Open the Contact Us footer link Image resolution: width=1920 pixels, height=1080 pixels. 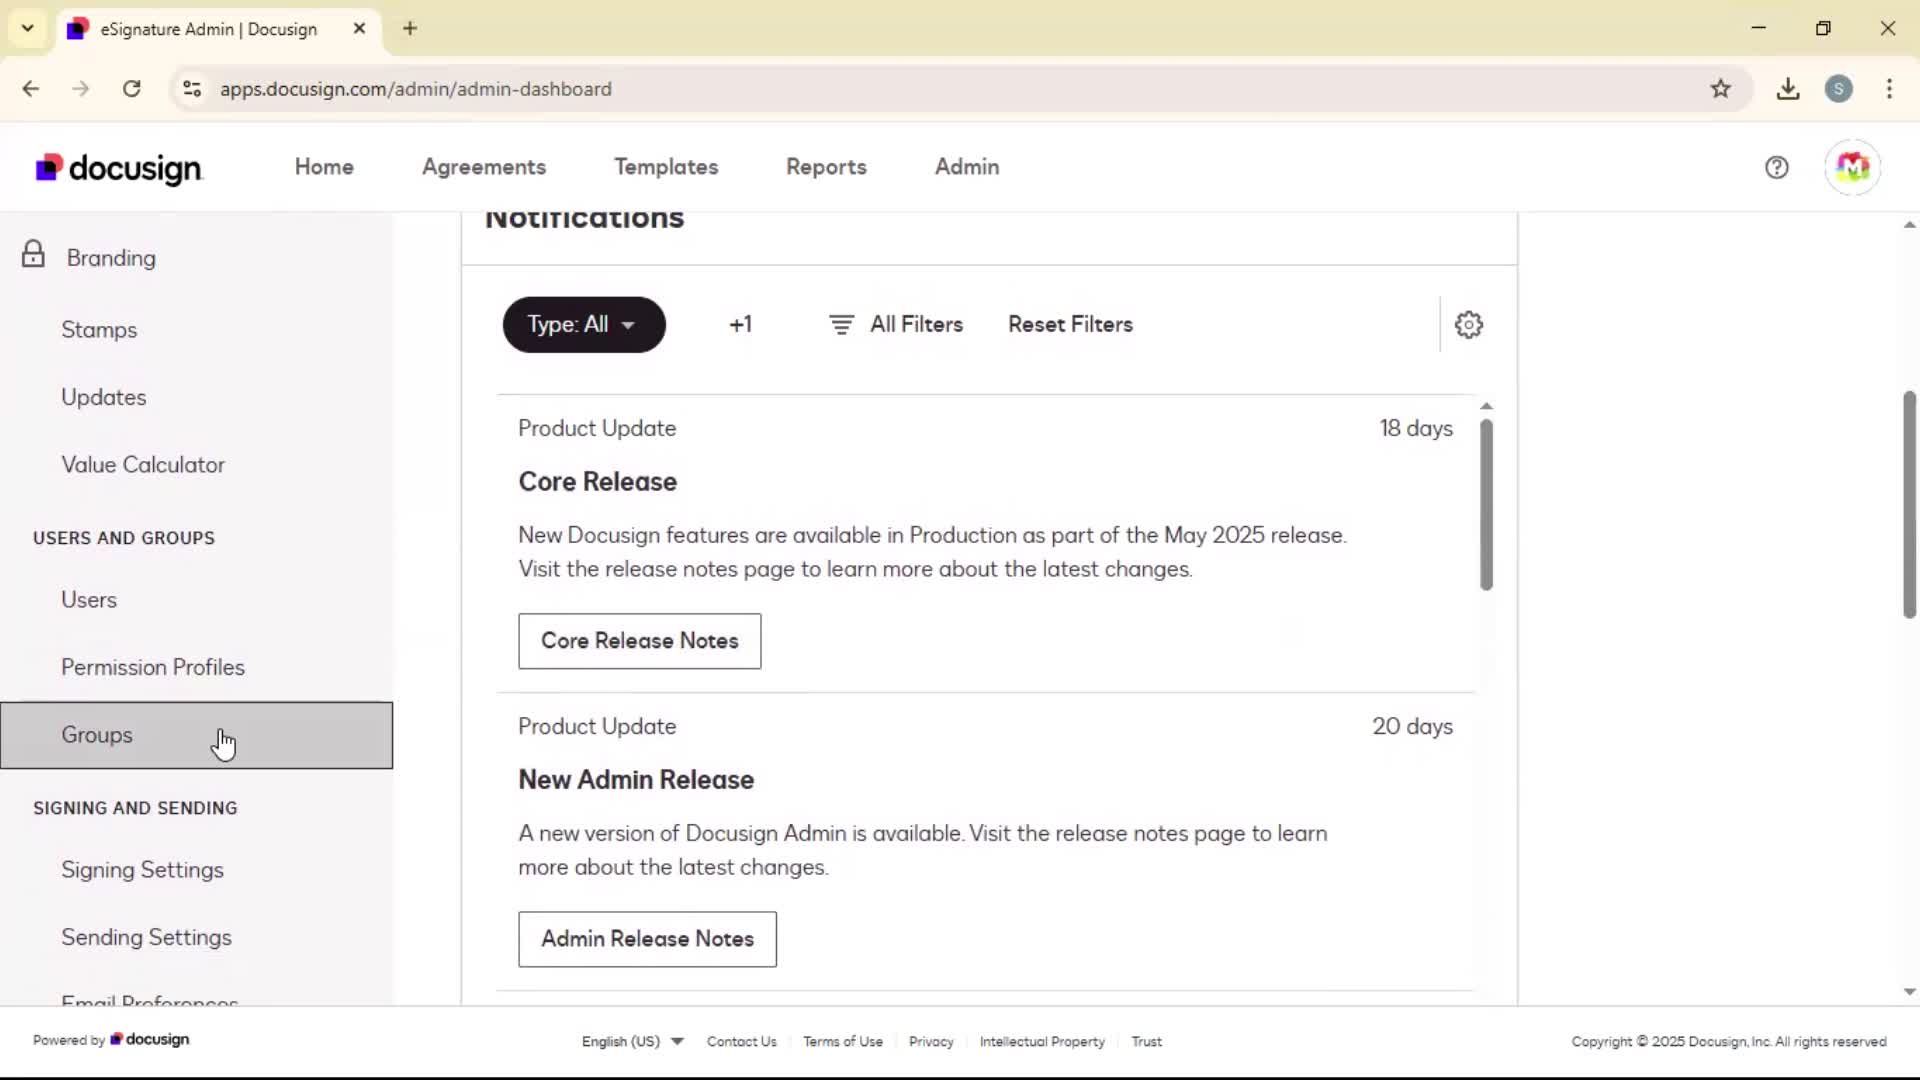[741, 1041]
